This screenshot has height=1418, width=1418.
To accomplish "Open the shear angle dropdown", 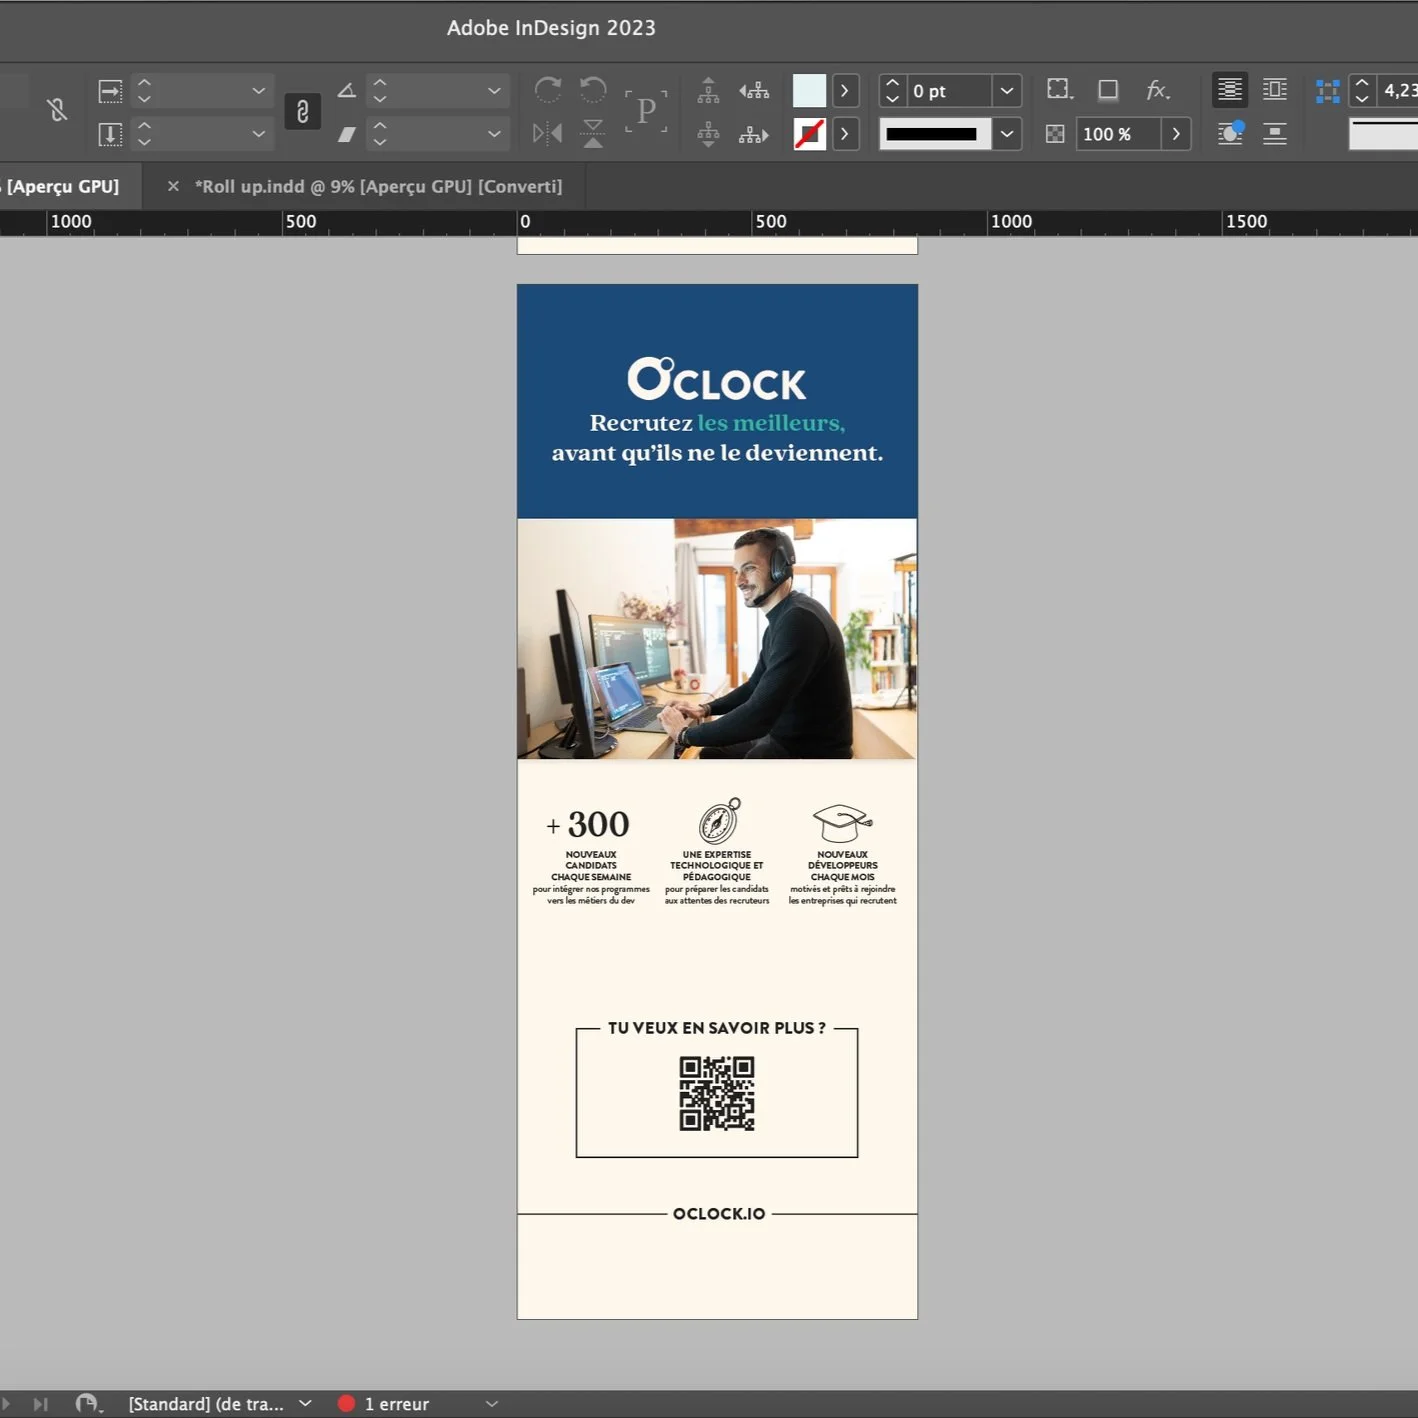I will pyautogui.click(x=494, y=133).
